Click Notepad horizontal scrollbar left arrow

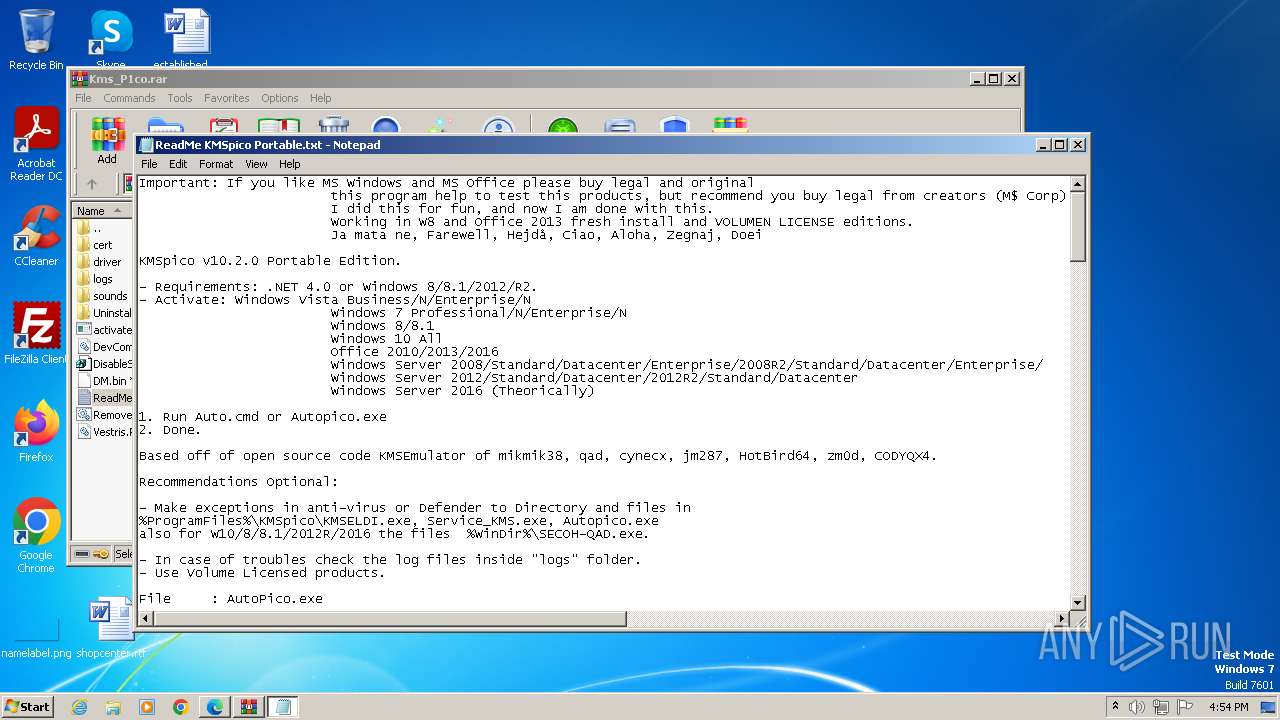coord(146,618)
